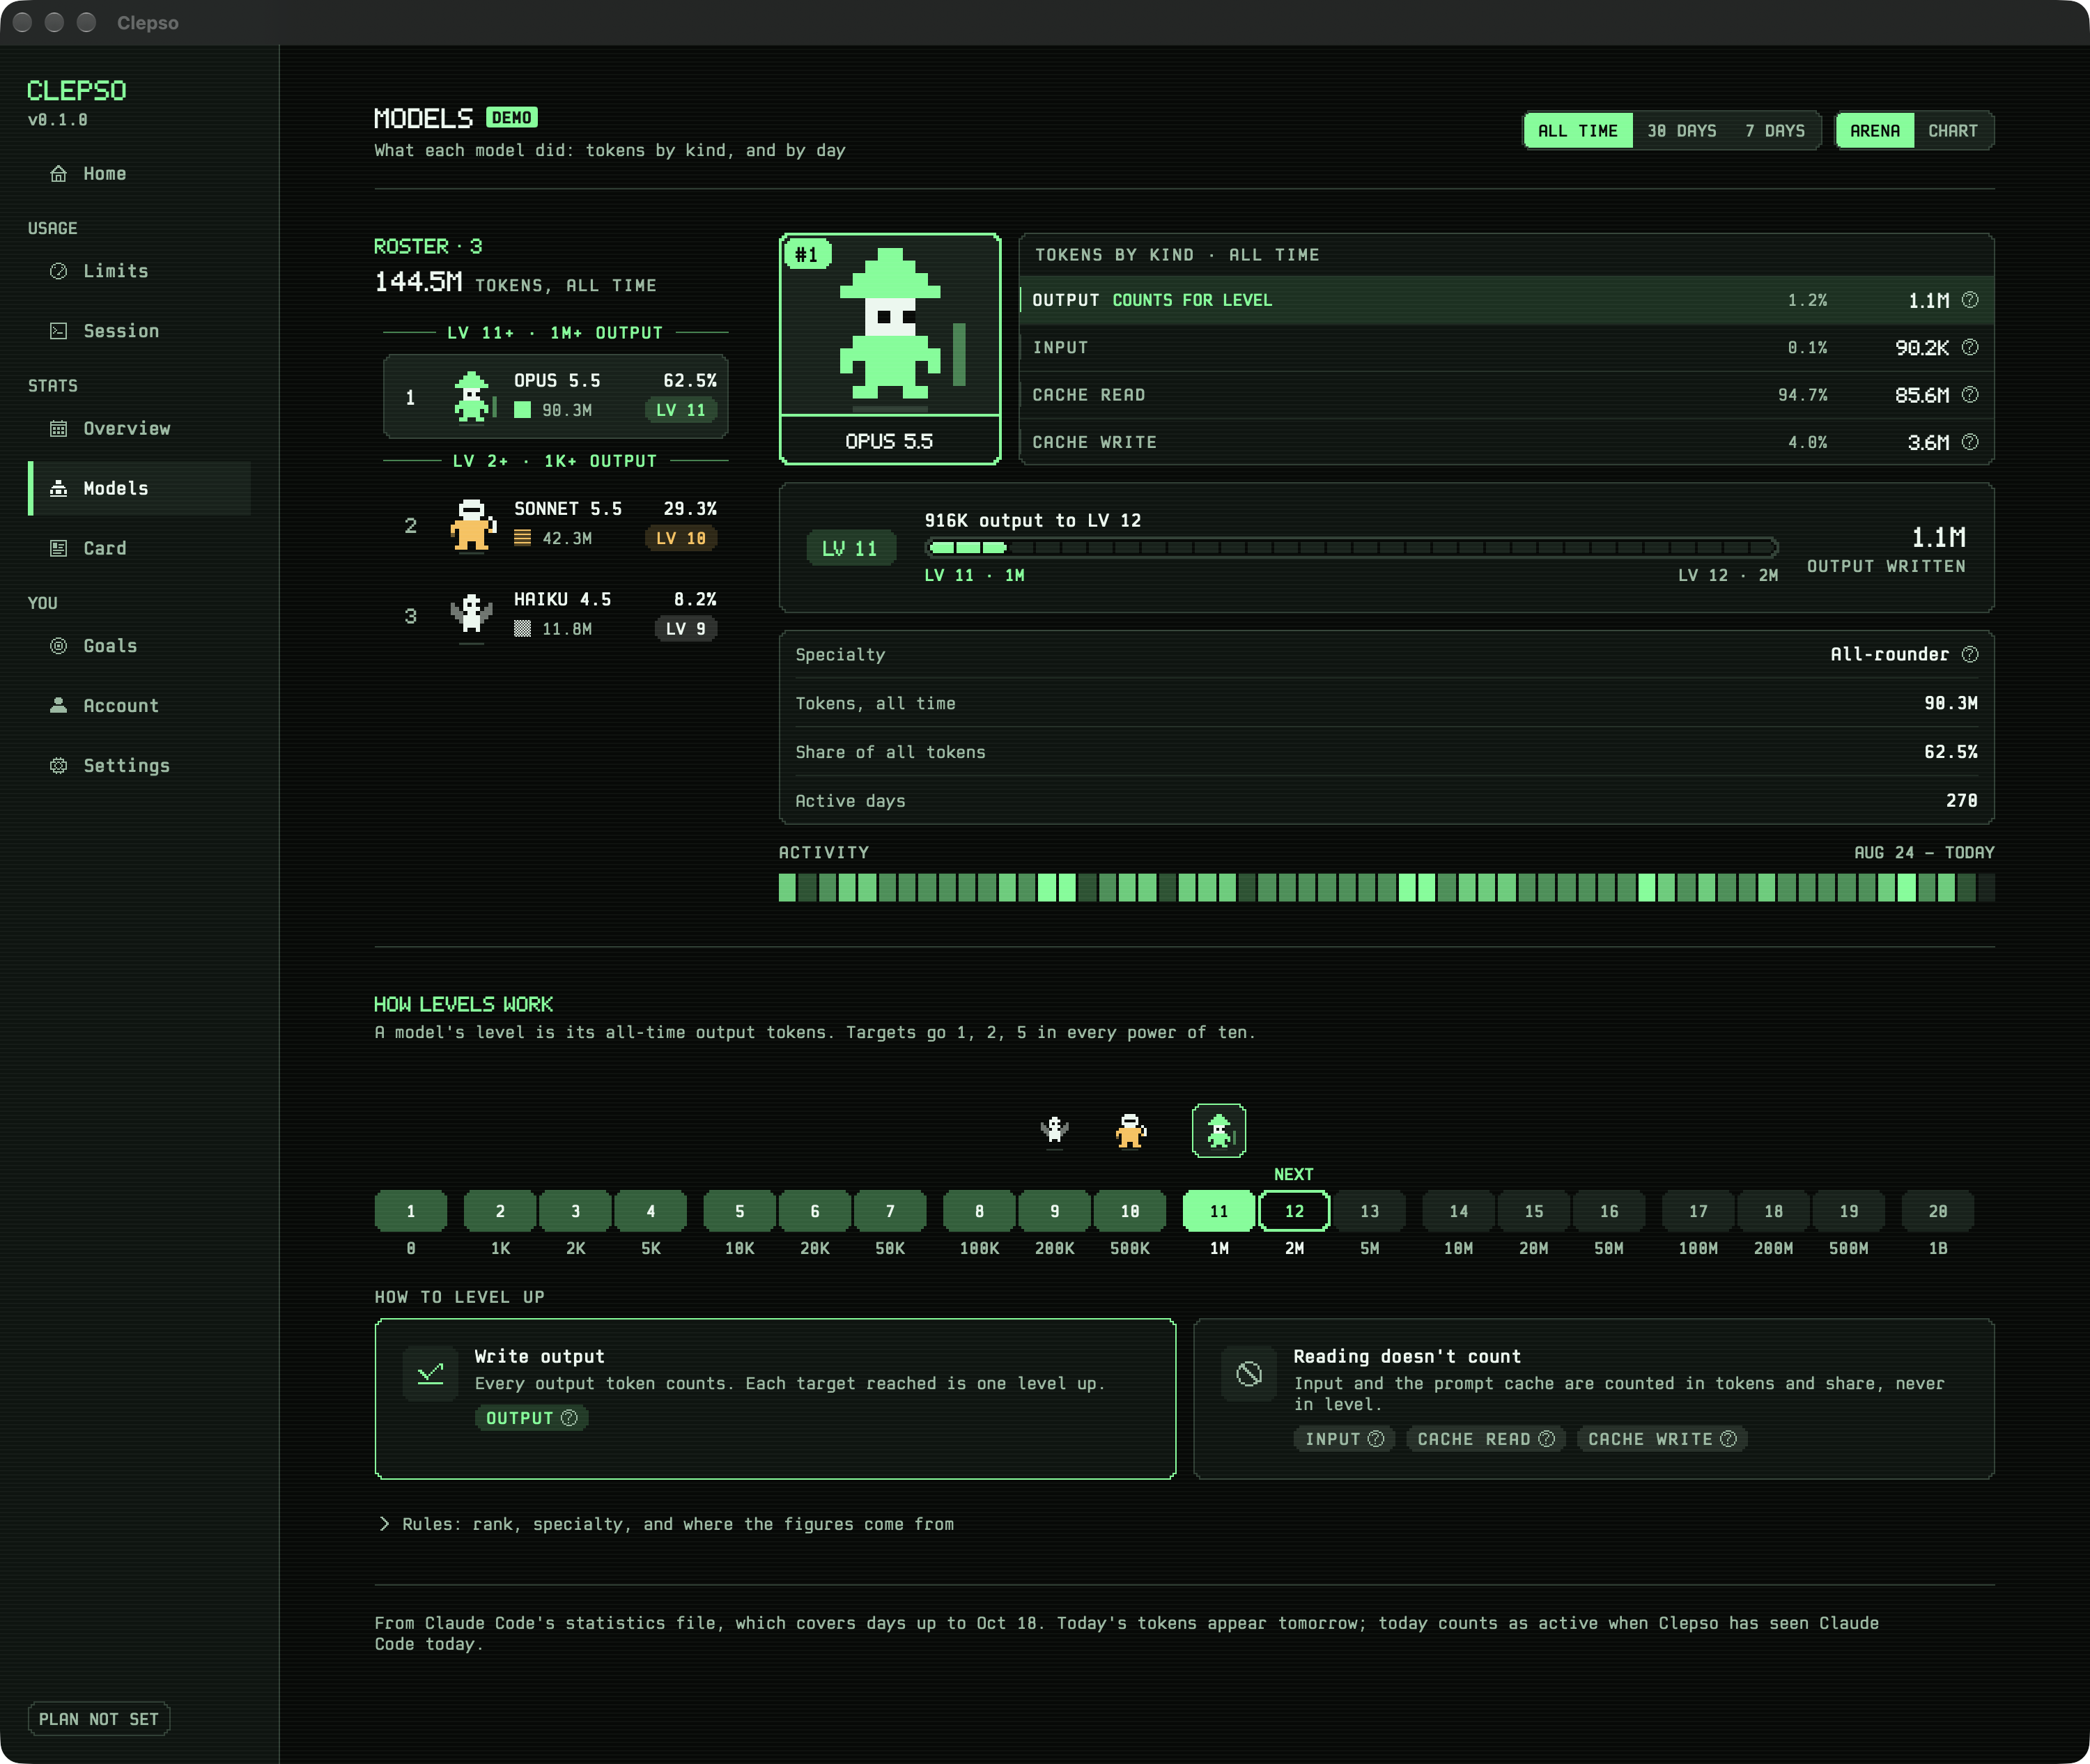The image size is (2090, 1764).
Task: Click the CACHE READ tag chip
Action: pos(1486,1439)
